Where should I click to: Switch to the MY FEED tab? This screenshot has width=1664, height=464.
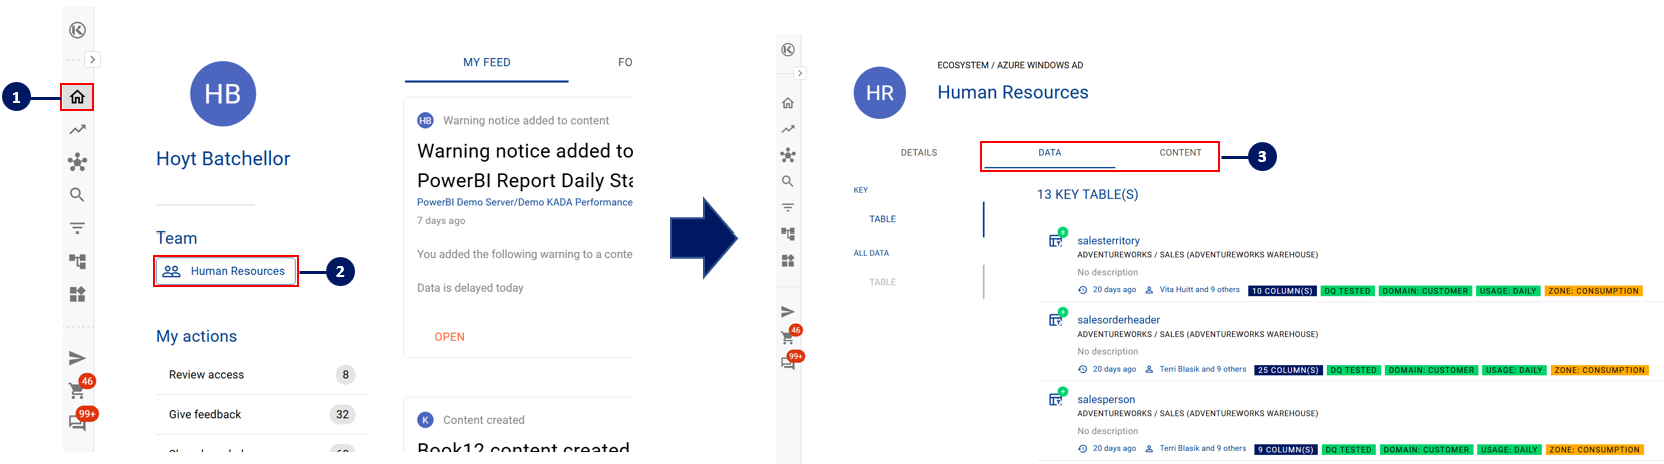(x=486, y=62)
